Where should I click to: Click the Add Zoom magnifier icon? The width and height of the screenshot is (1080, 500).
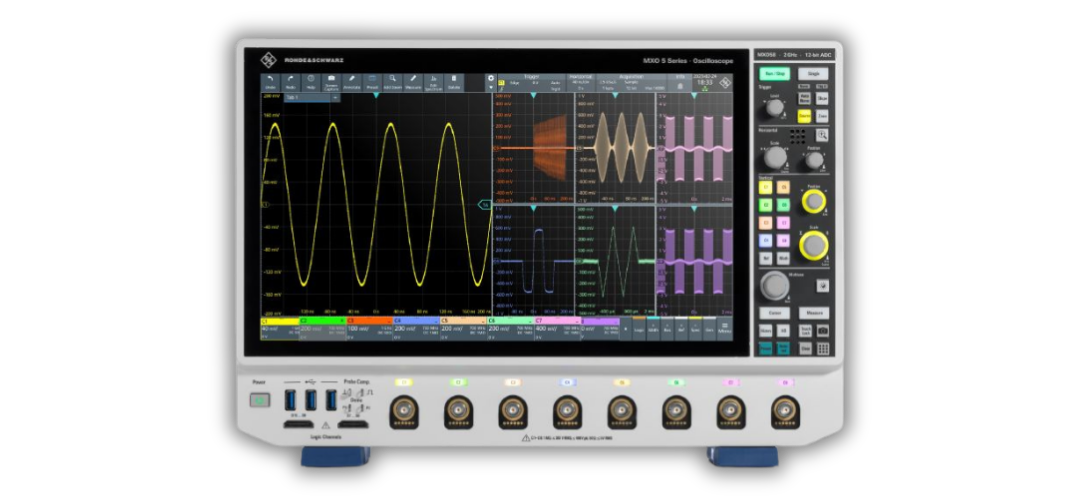[393, 82]
